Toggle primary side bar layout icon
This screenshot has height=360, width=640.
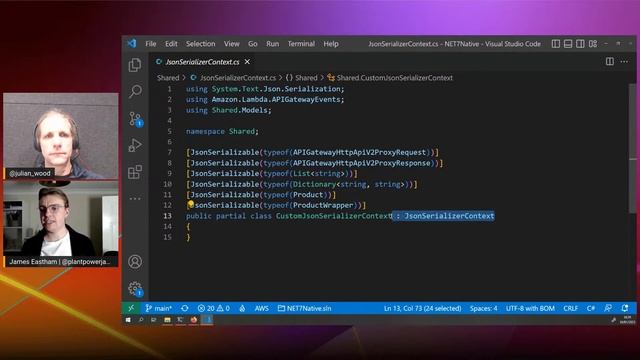click(x=556, y=44)
